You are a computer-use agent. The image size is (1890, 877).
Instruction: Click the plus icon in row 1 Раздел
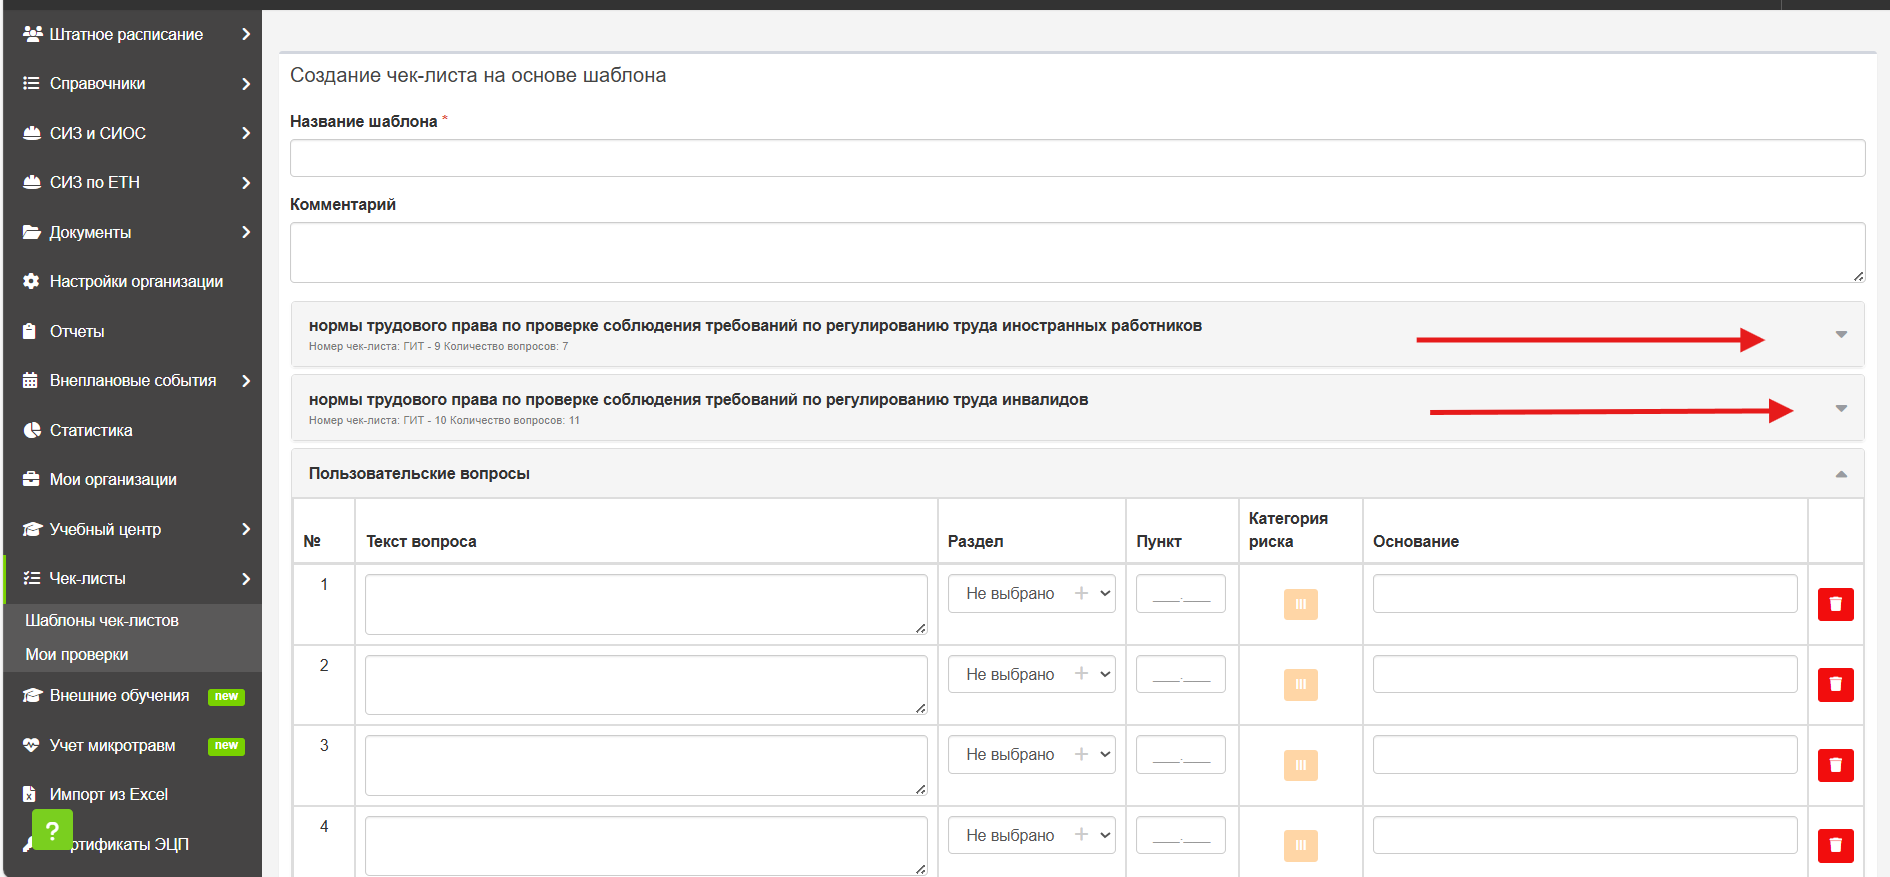1081,593
